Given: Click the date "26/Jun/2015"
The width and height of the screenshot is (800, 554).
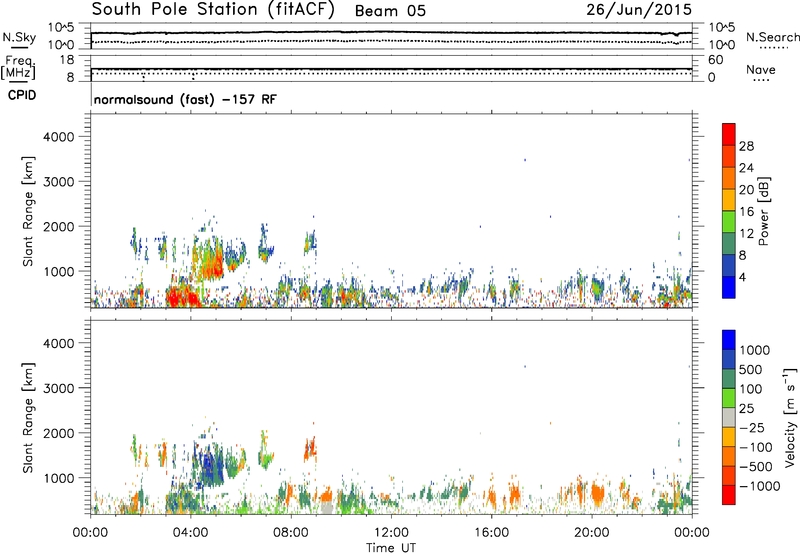Looking at the screenshot, I should coord(639,9).
